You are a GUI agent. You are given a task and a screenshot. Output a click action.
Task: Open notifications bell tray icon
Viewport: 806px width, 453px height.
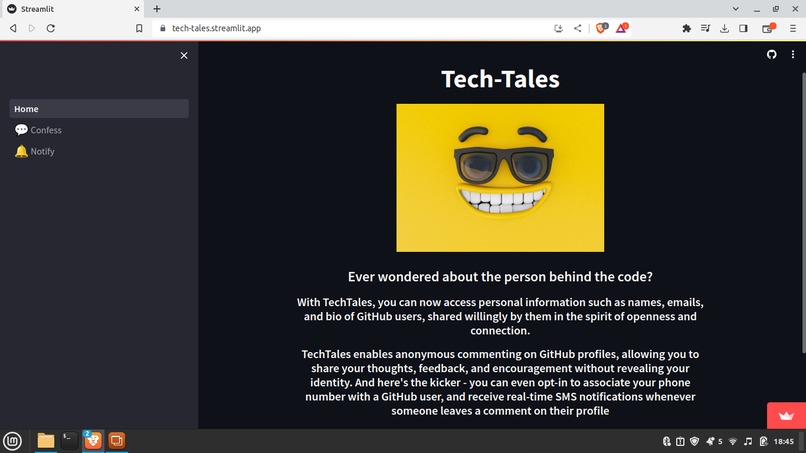[710, 441]
